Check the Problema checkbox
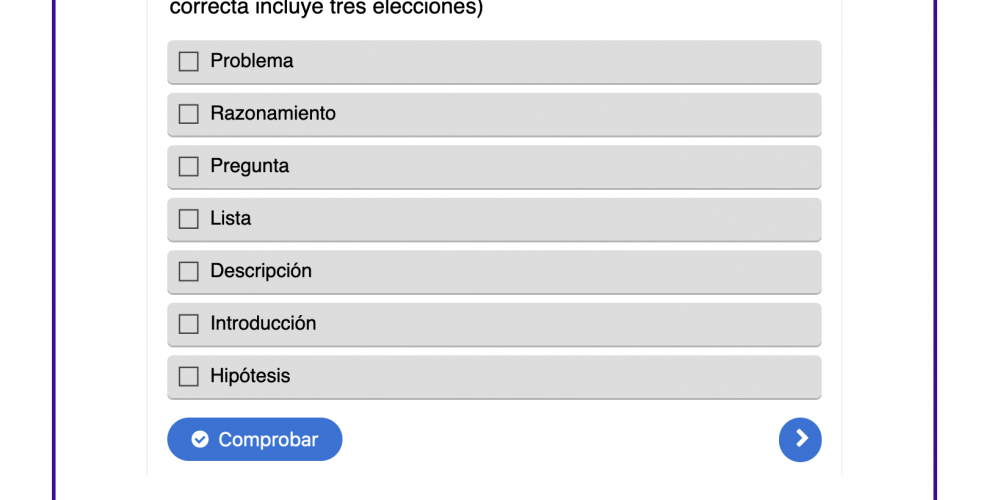The width and height of the screenshot is (1000, 500). point(188,62)
